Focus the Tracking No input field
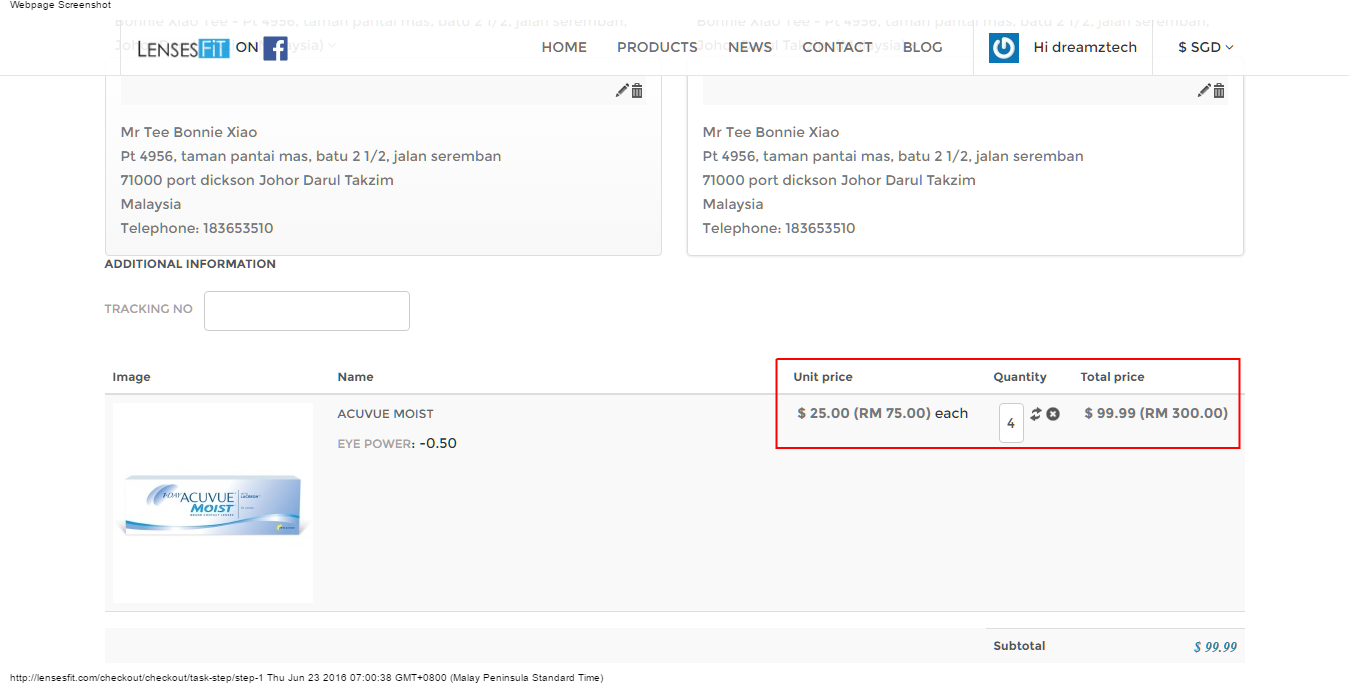 pyautogui.click(x=307, y=311)
